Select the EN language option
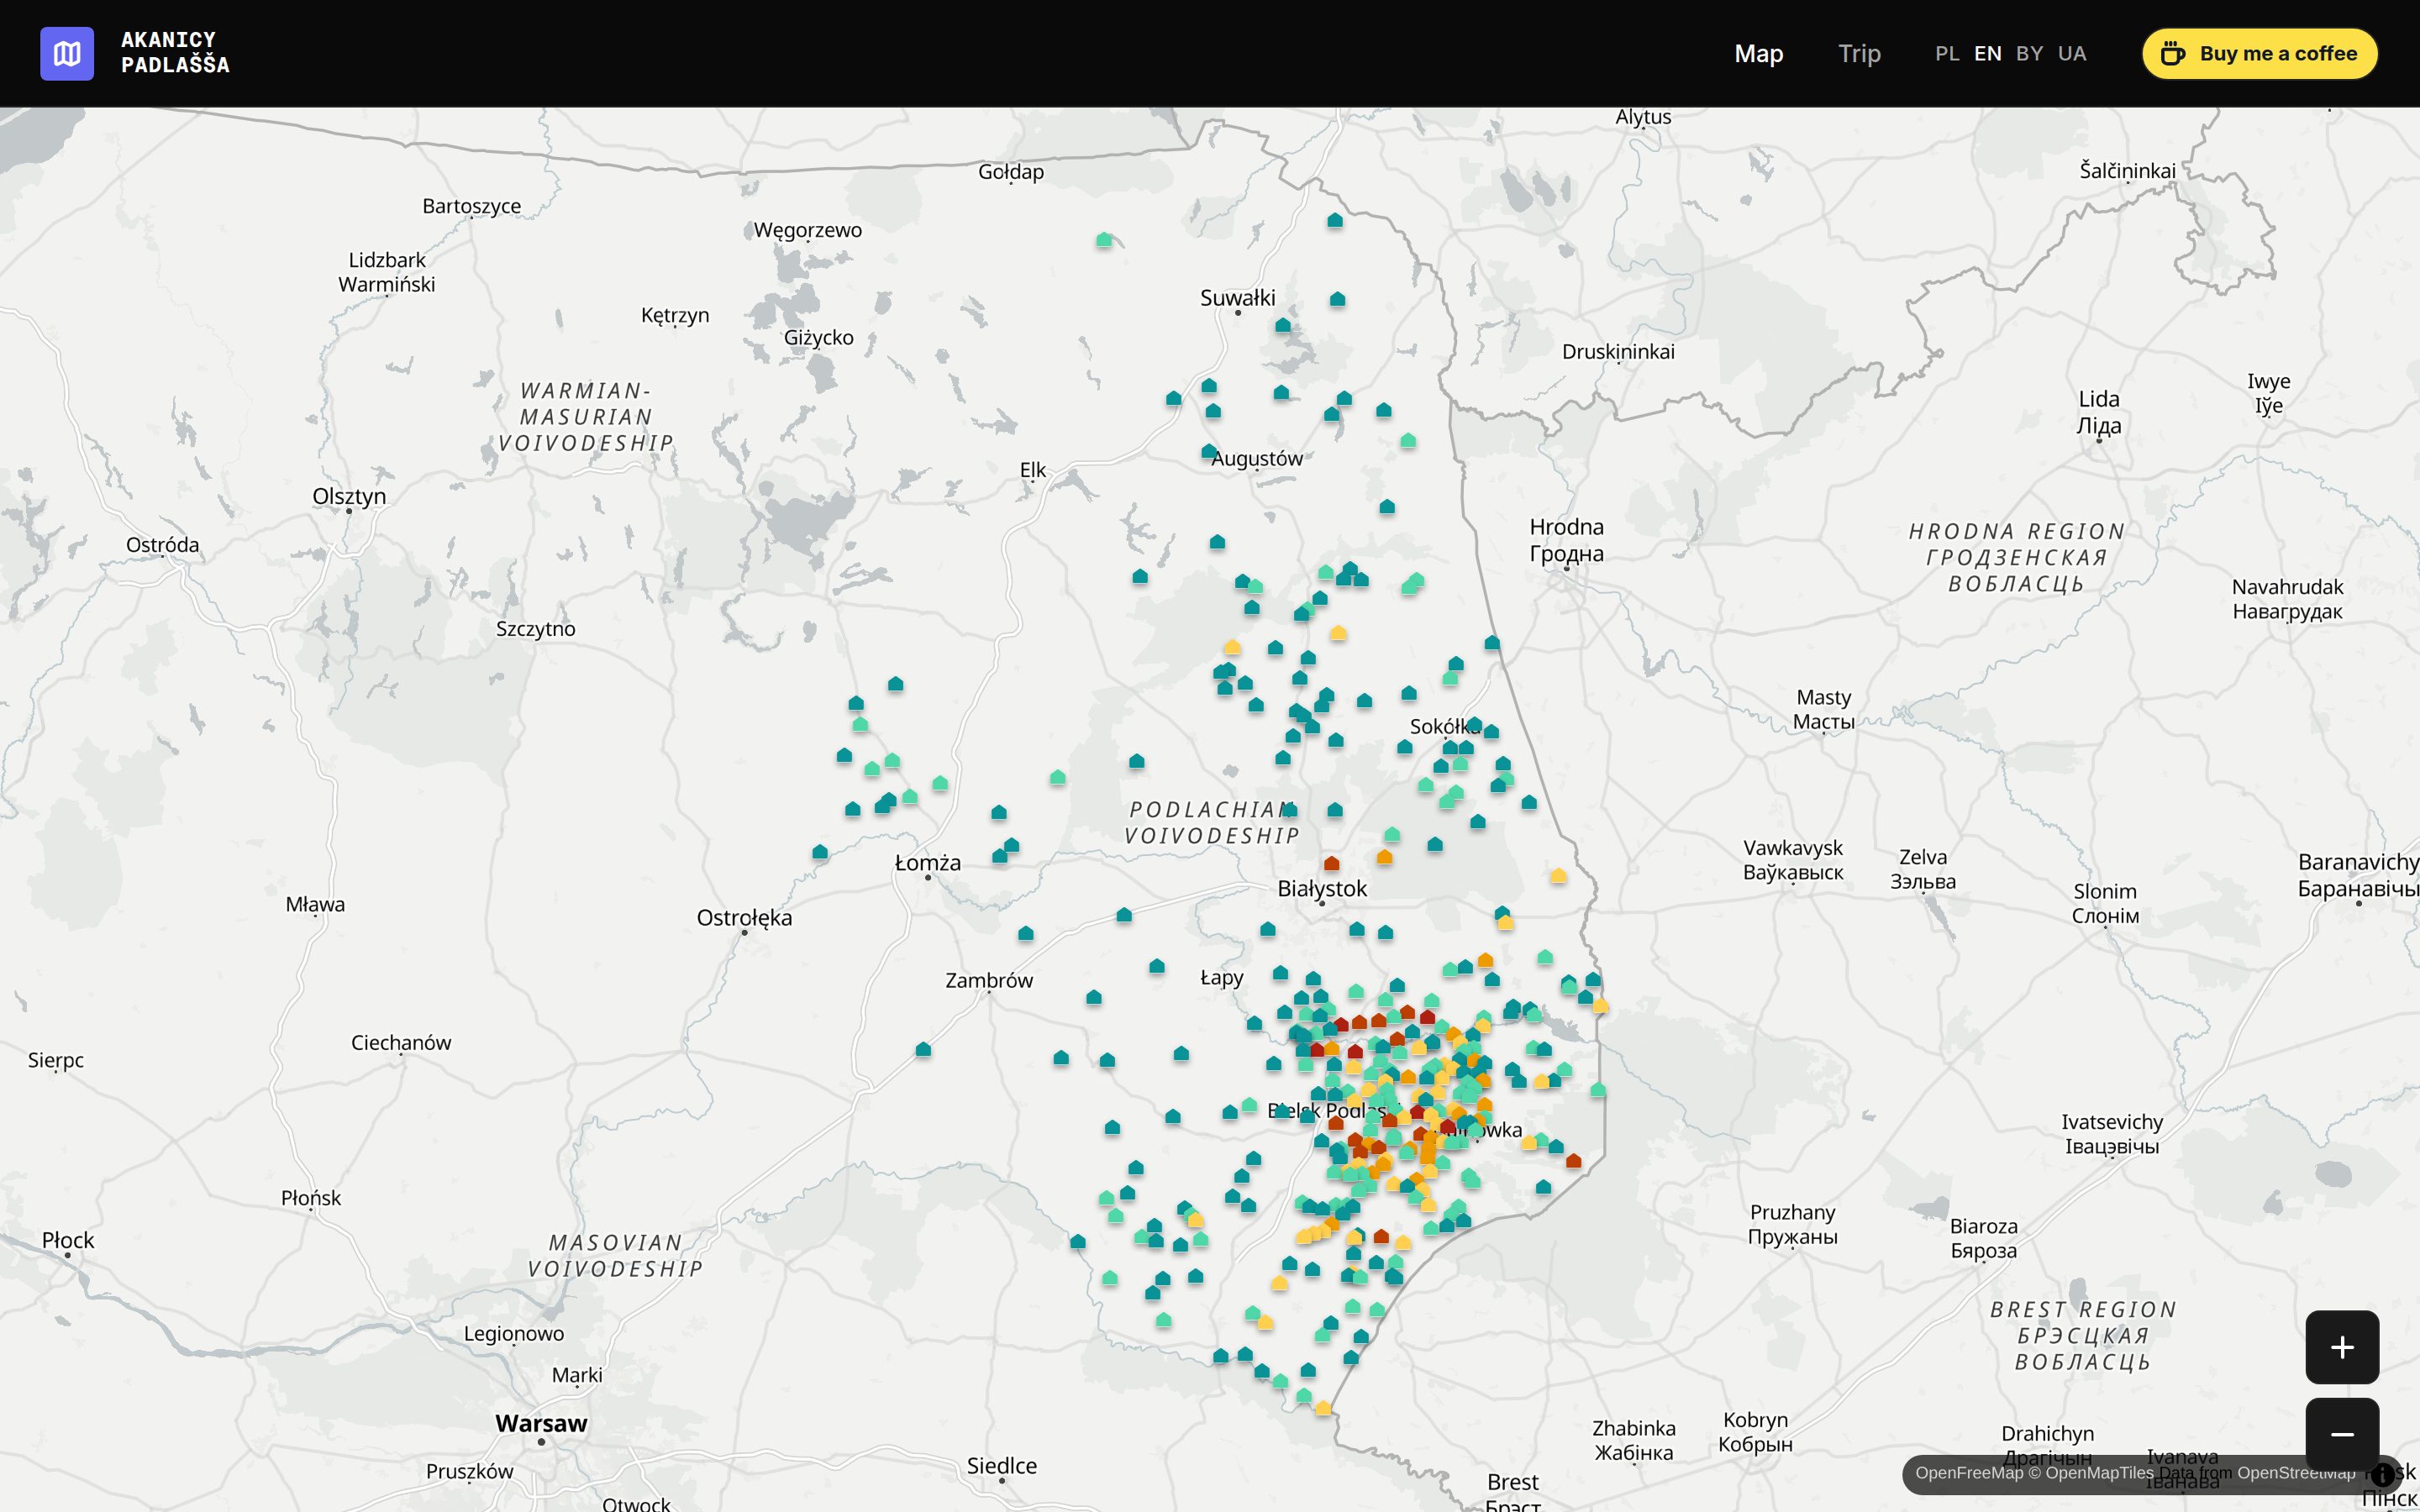This screenshot has width=2420, height=1512. click(1988, 54)
